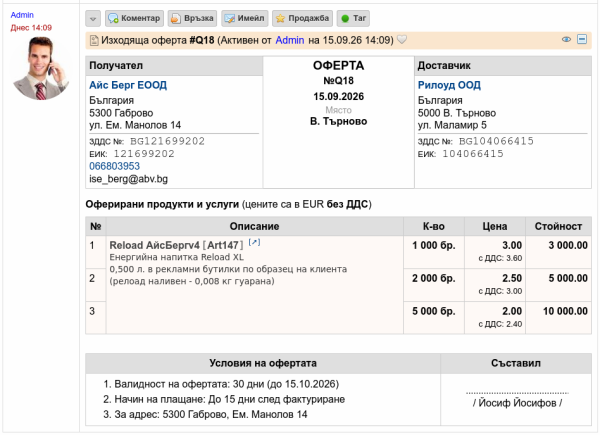Image resolution: width=600 pixels, height=435 pixels.
Task: Open the external link icon next to Art147
Action: (254, 242)
